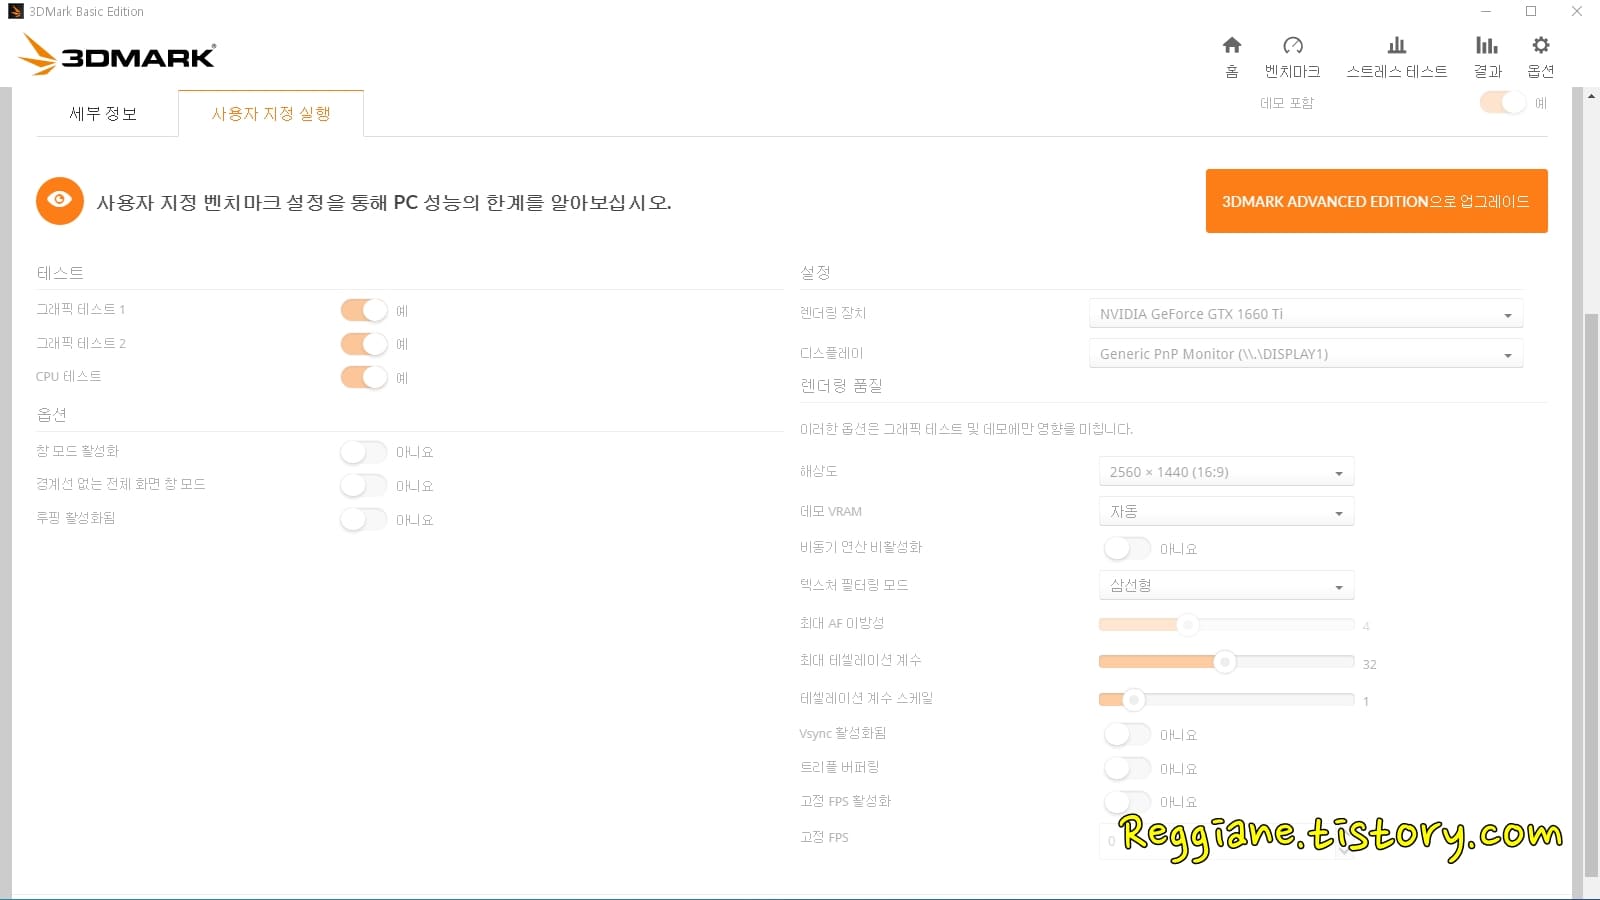Click 최대 AF 이방성 slider handle
Screen dimensions: 1600x900
[x=1187, y=625]
